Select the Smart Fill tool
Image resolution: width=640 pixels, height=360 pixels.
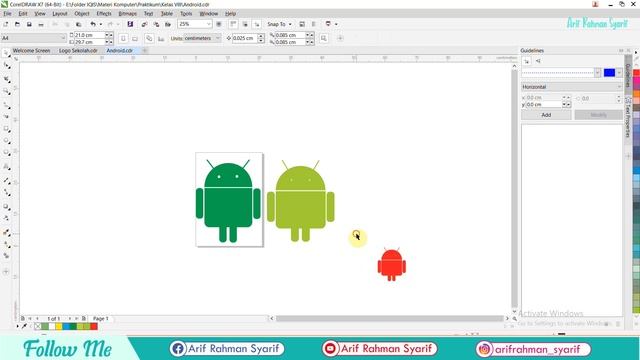click(x=6, y=256)
